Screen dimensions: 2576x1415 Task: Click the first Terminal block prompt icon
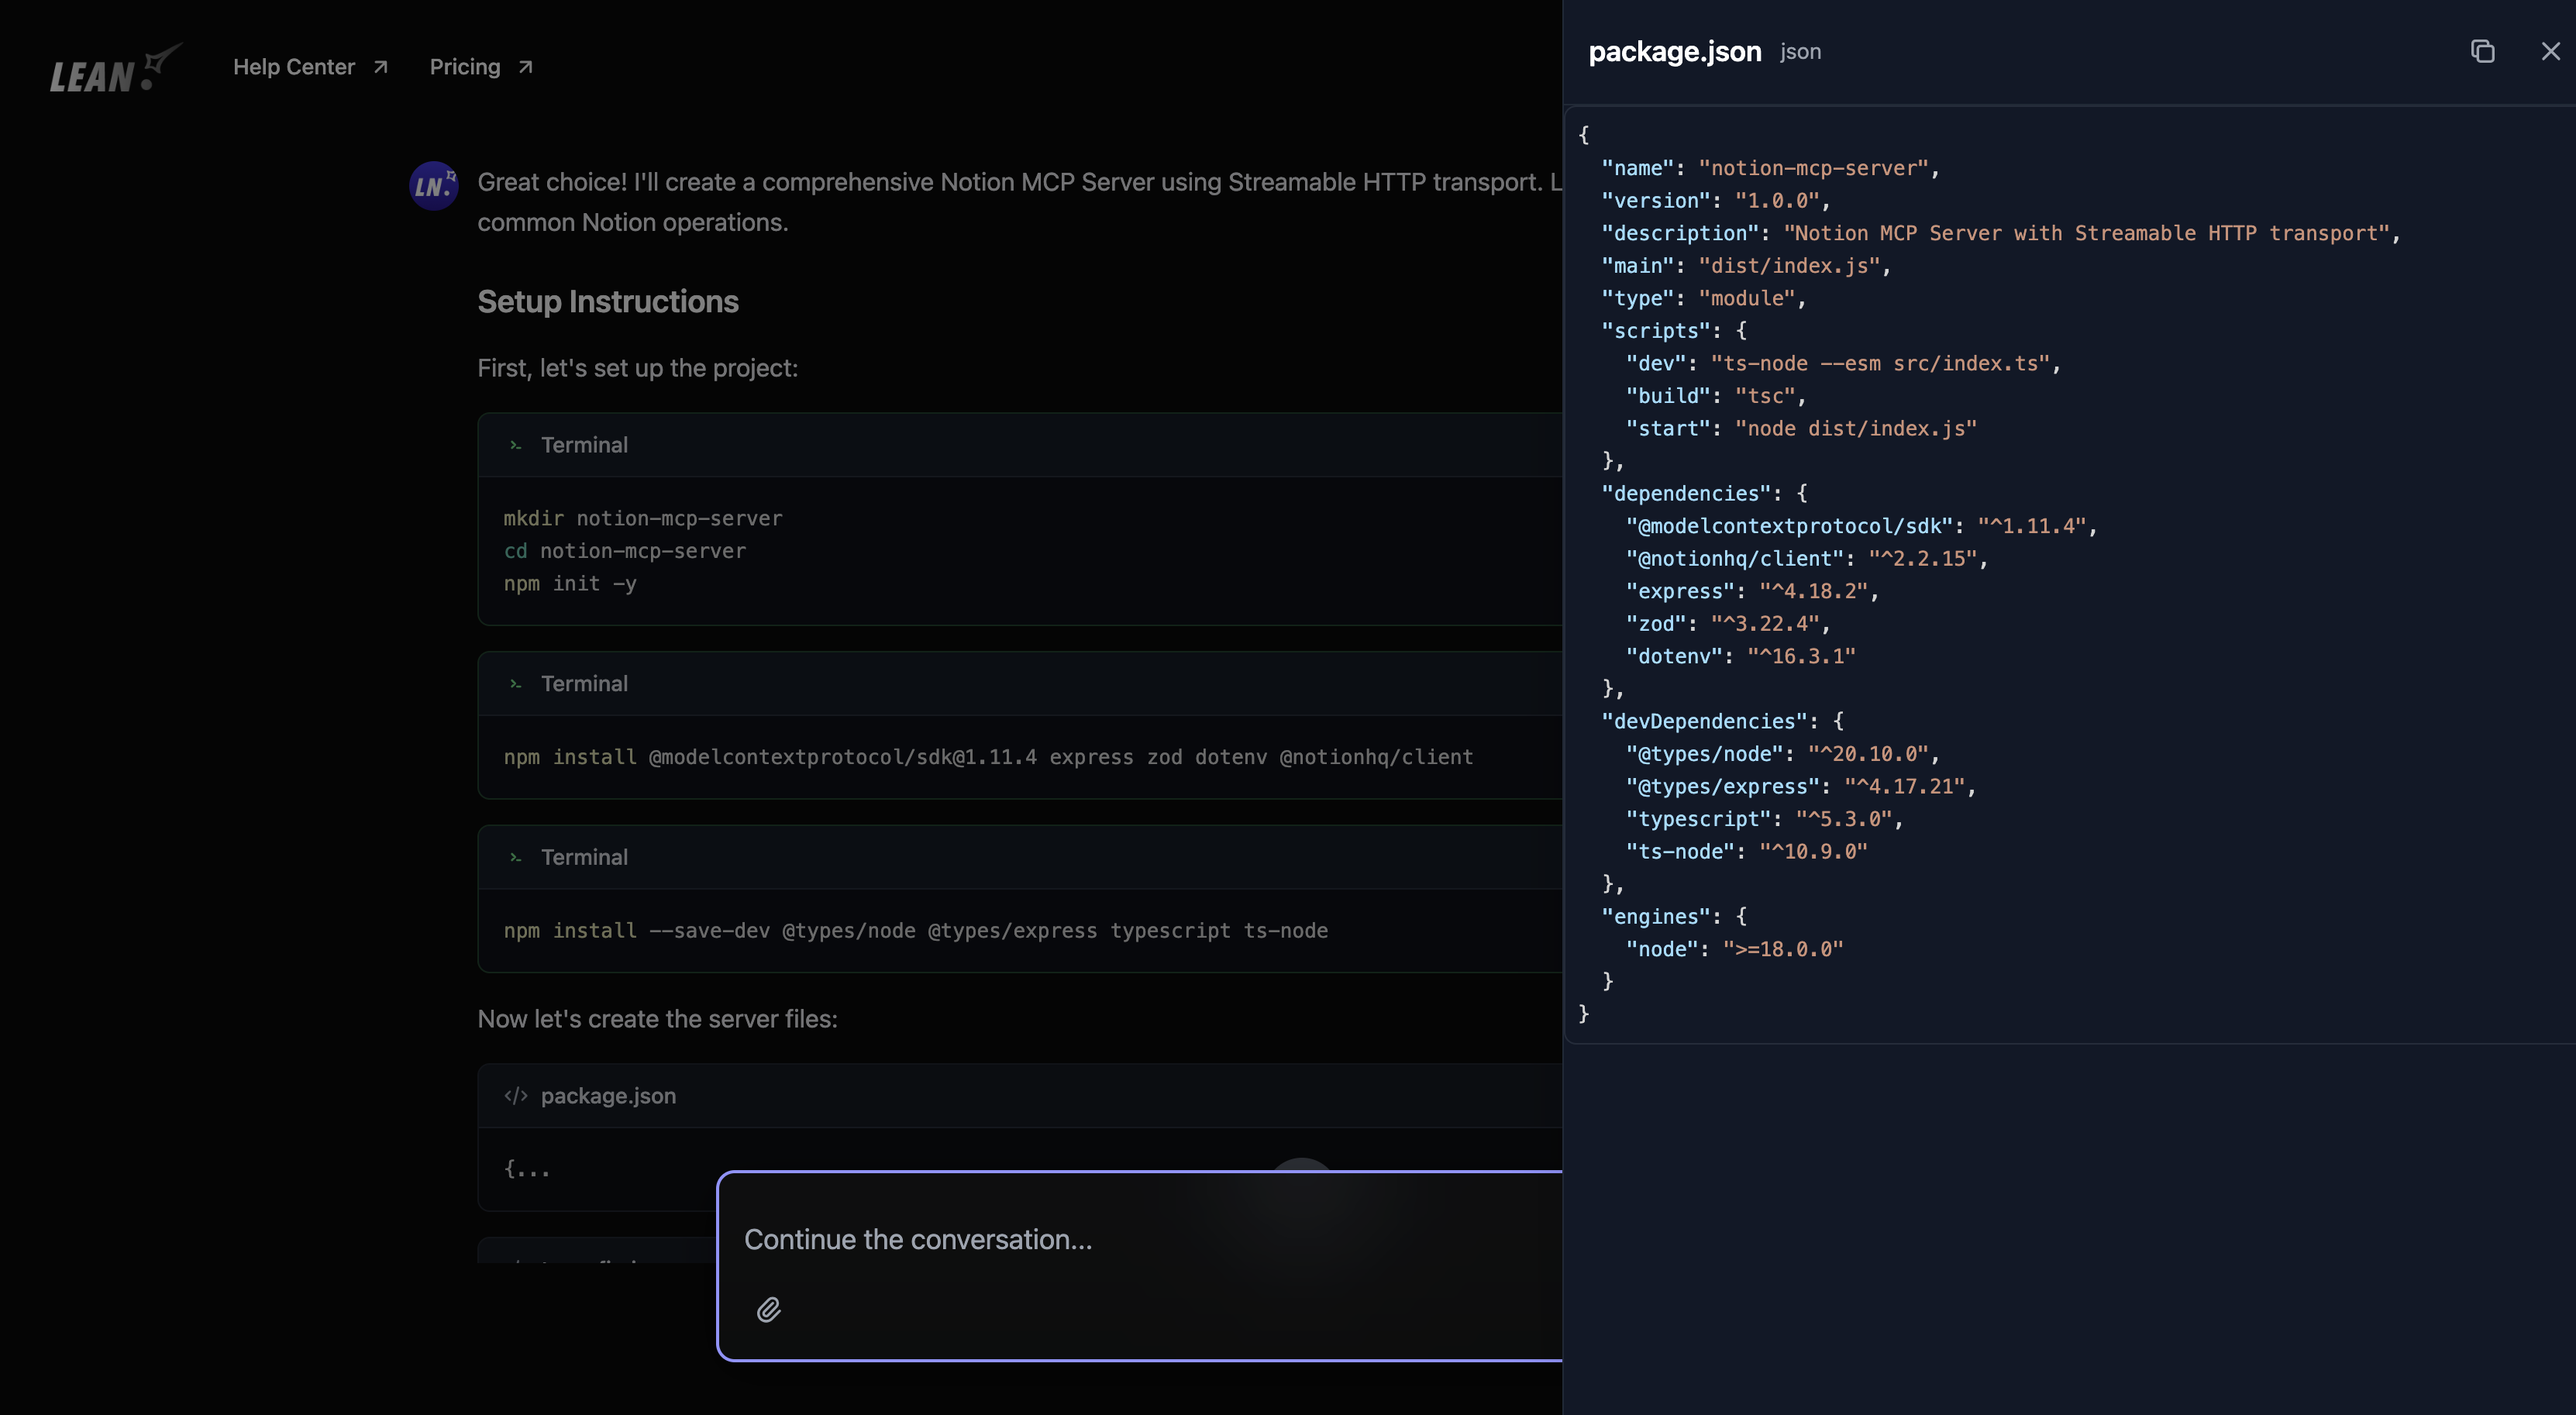tap(516, 445)
